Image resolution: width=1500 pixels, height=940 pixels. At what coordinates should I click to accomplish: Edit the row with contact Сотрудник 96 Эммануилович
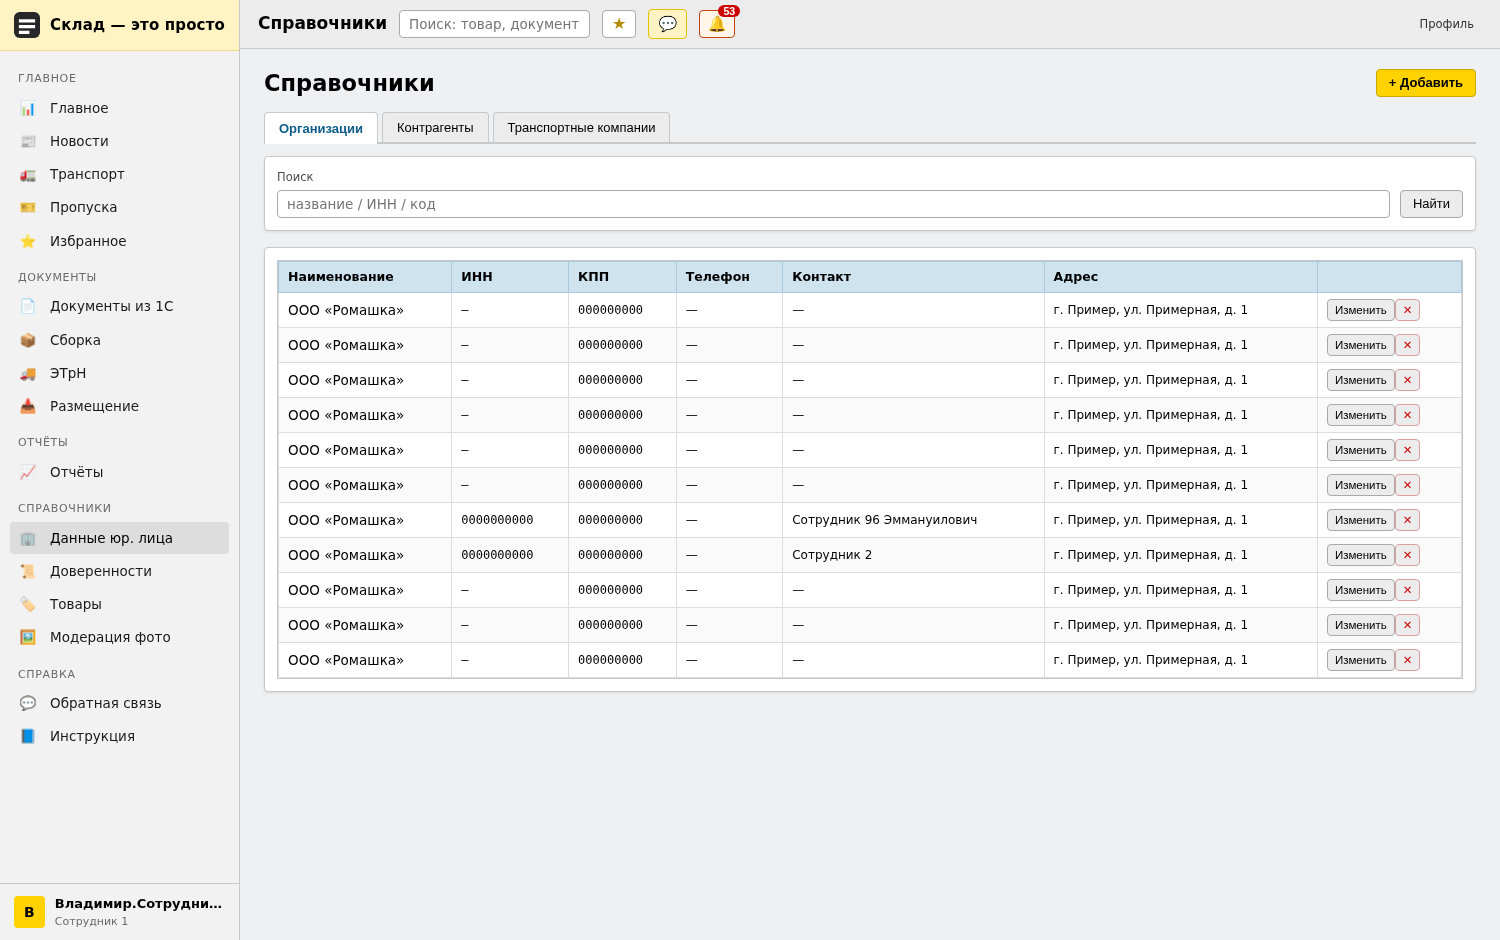click(x=1360, y=520)
